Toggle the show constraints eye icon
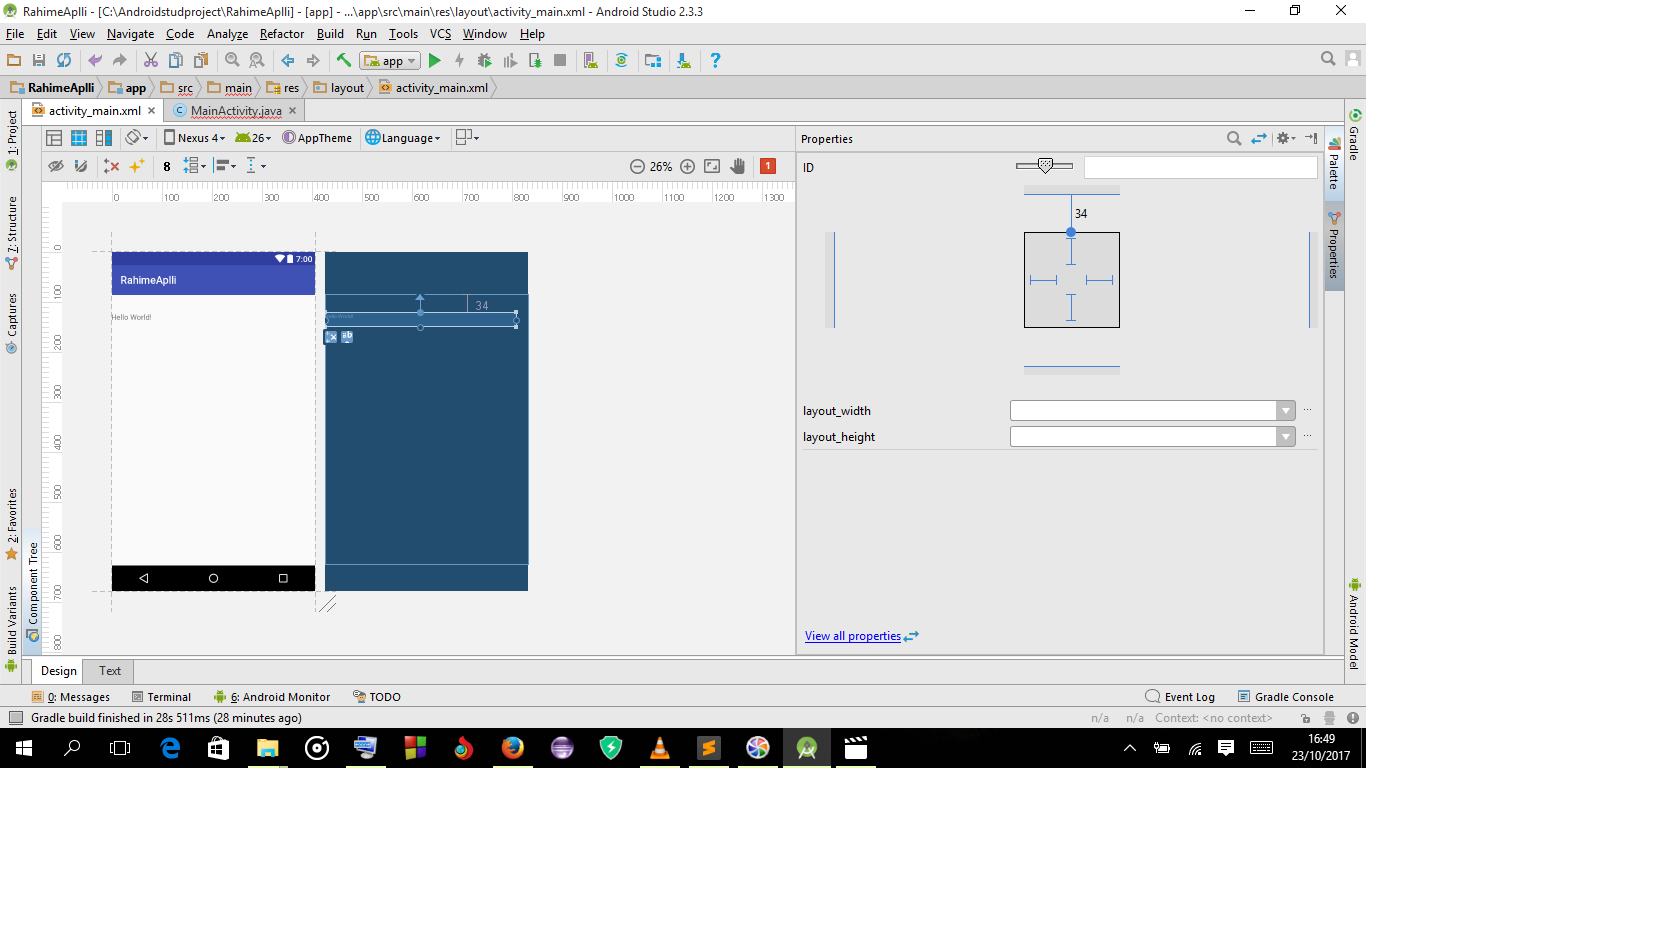The height and width of the screenshot is (936, 1664). pos(56,166)
